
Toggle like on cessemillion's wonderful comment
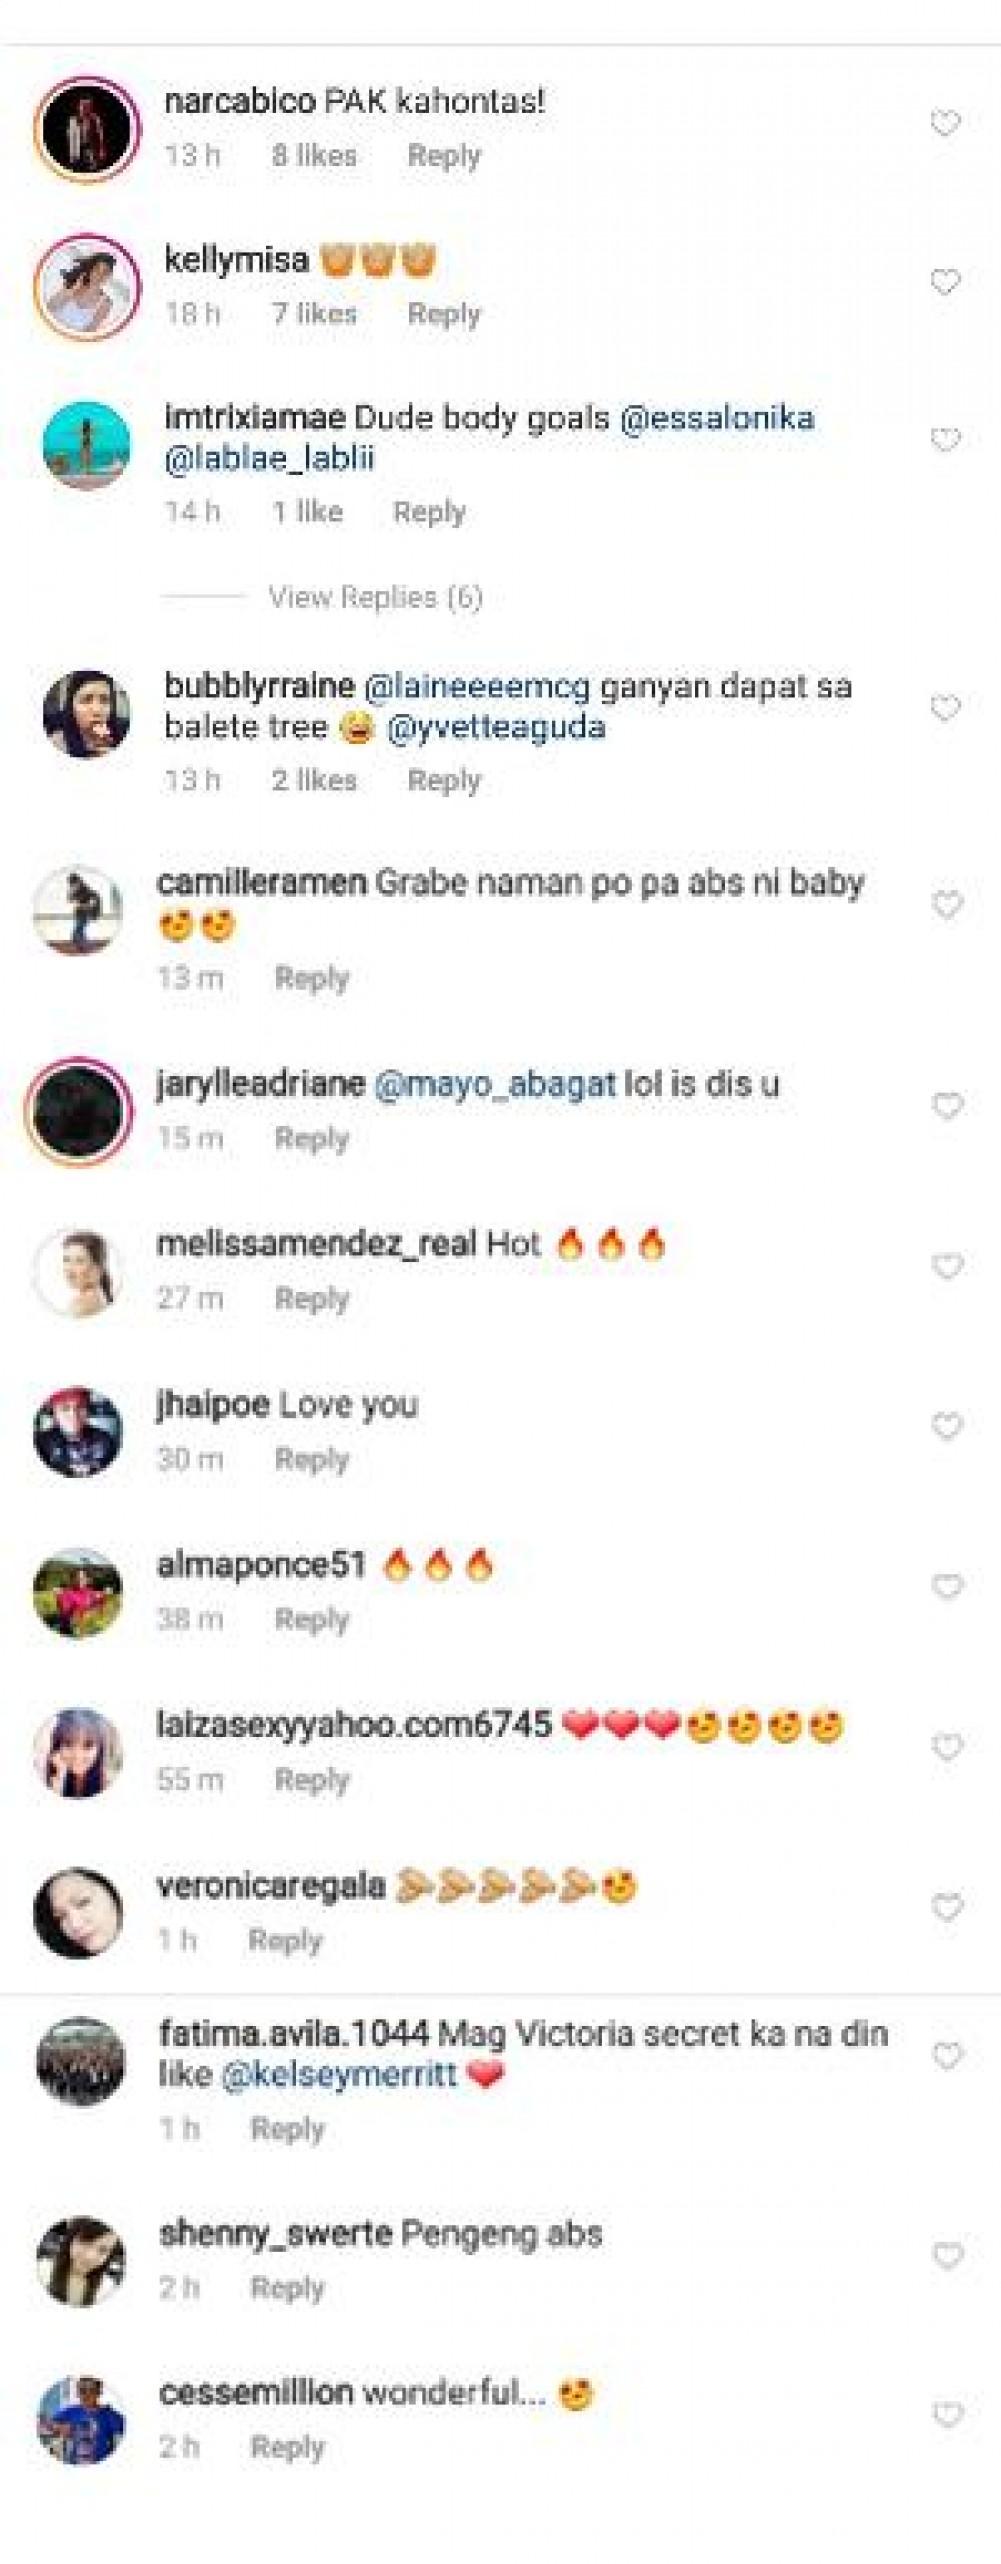[946, 2416]
